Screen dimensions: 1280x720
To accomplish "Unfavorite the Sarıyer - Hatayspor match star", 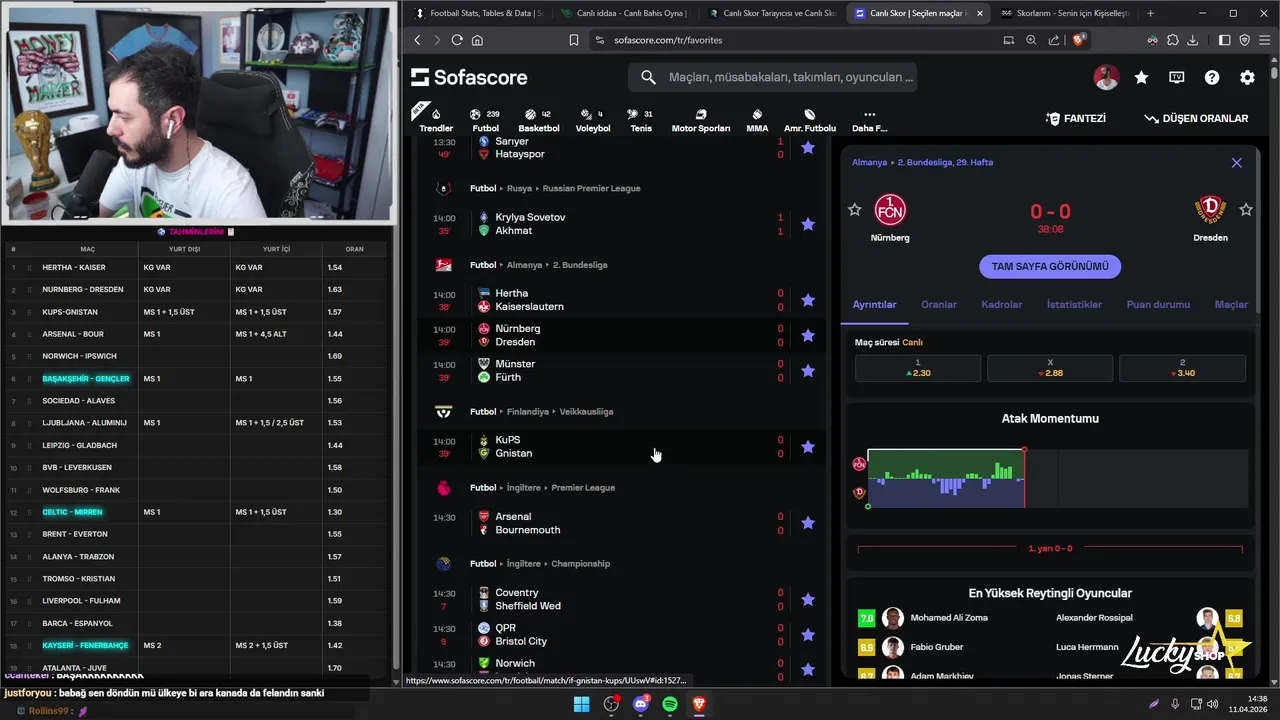I will pos(808,148).
